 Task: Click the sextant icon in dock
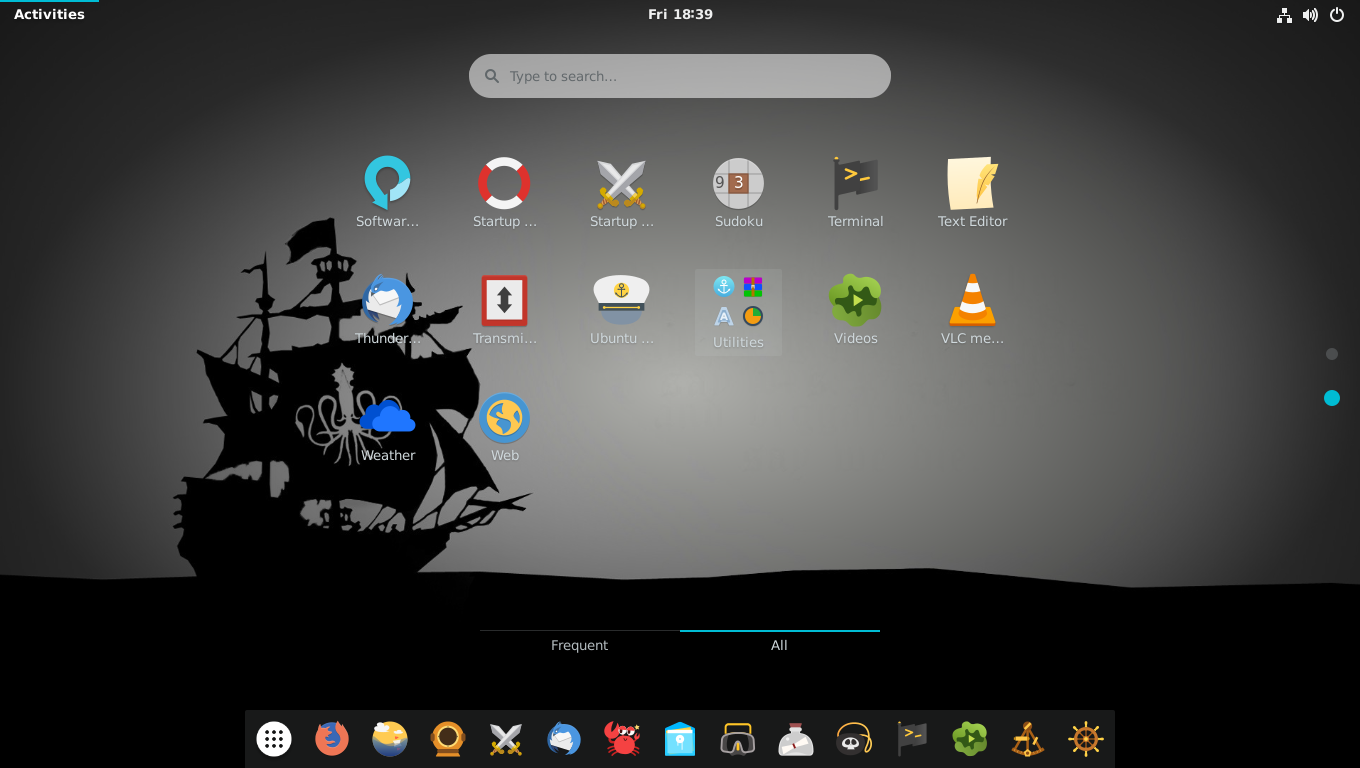(x=1028, y=739)
